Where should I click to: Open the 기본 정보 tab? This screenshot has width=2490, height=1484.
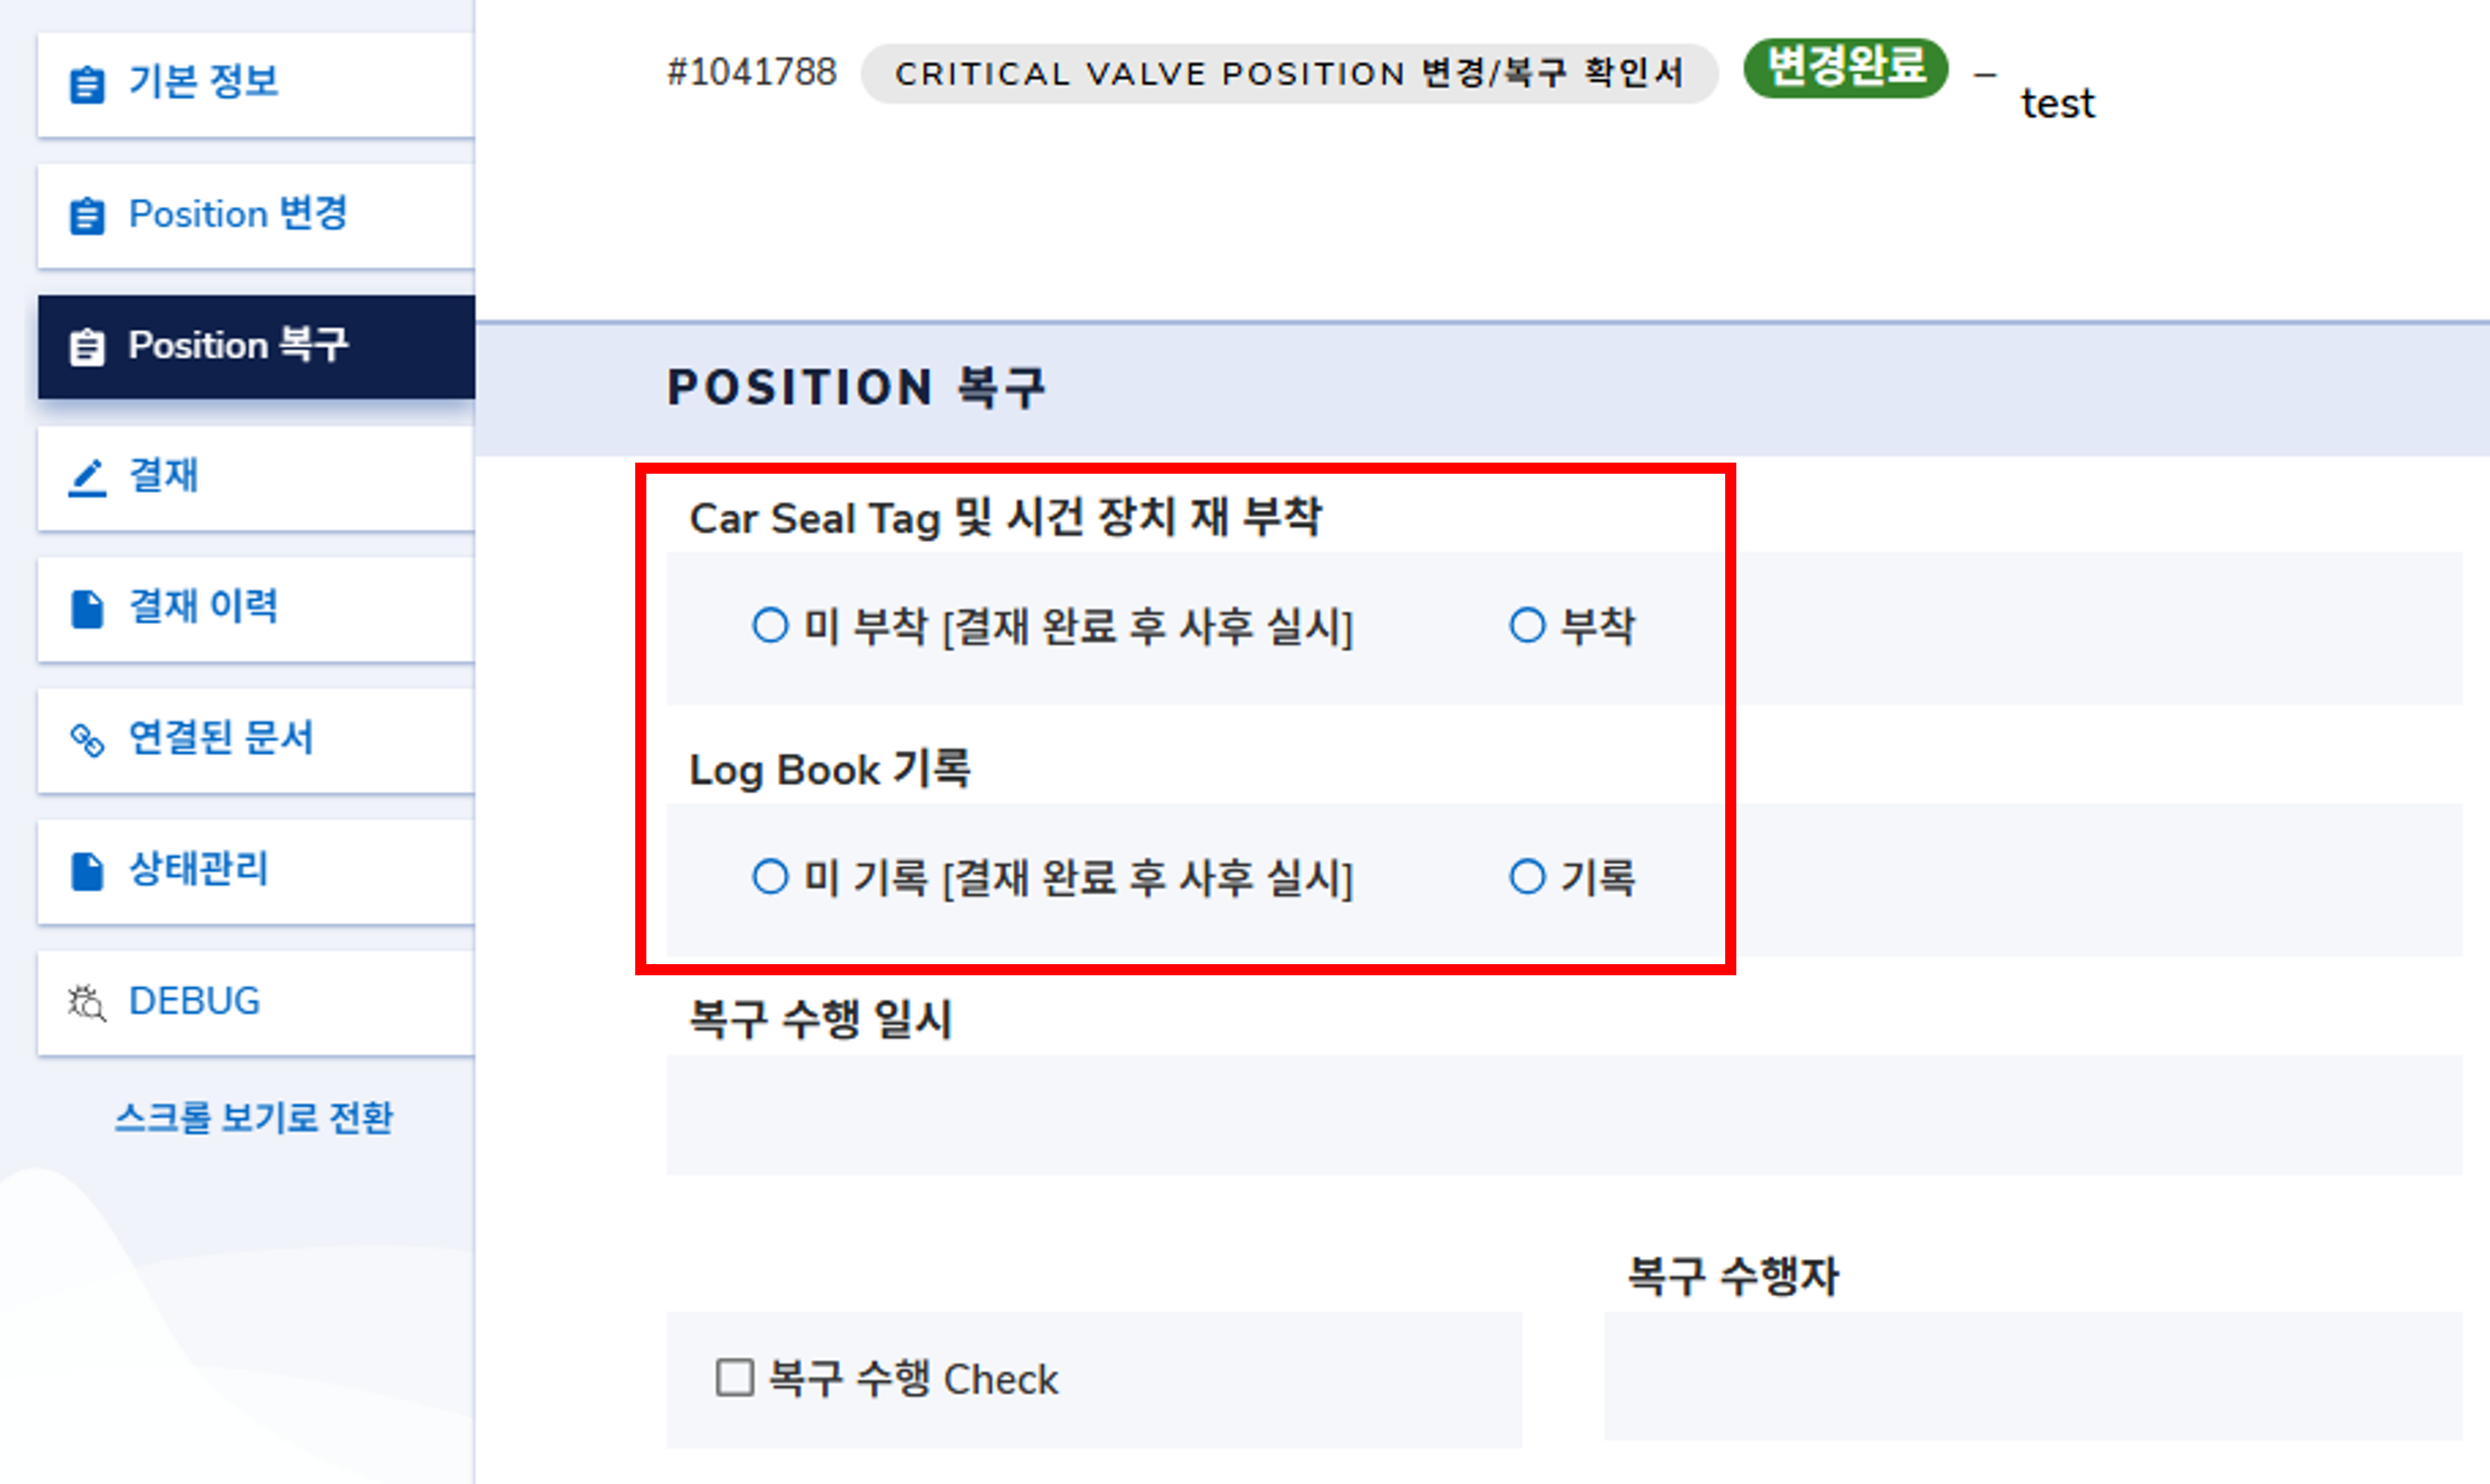204,82
